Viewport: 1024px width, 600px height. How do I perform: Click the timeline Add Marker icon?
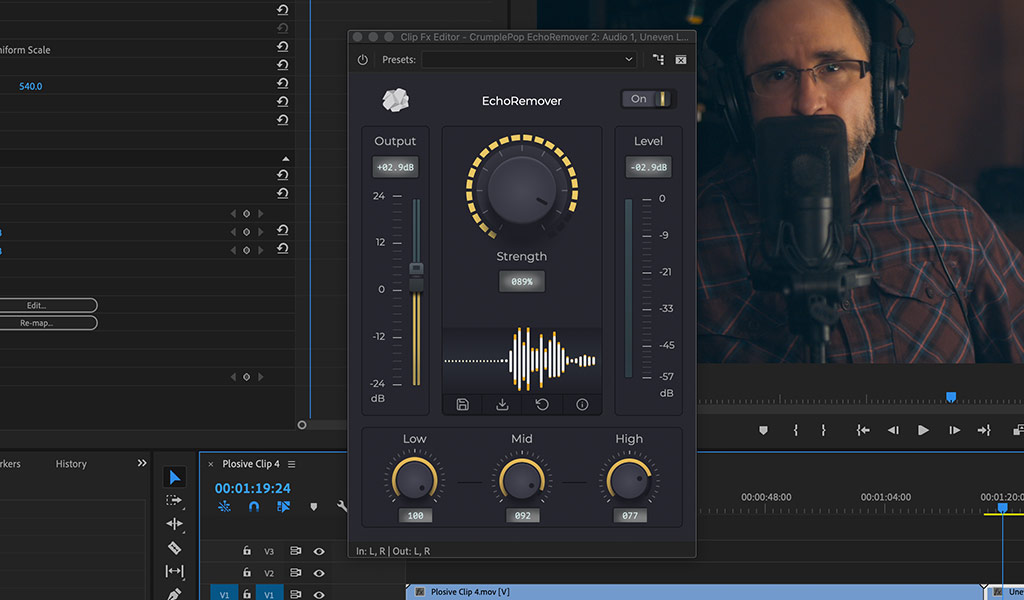click(313, 507)
